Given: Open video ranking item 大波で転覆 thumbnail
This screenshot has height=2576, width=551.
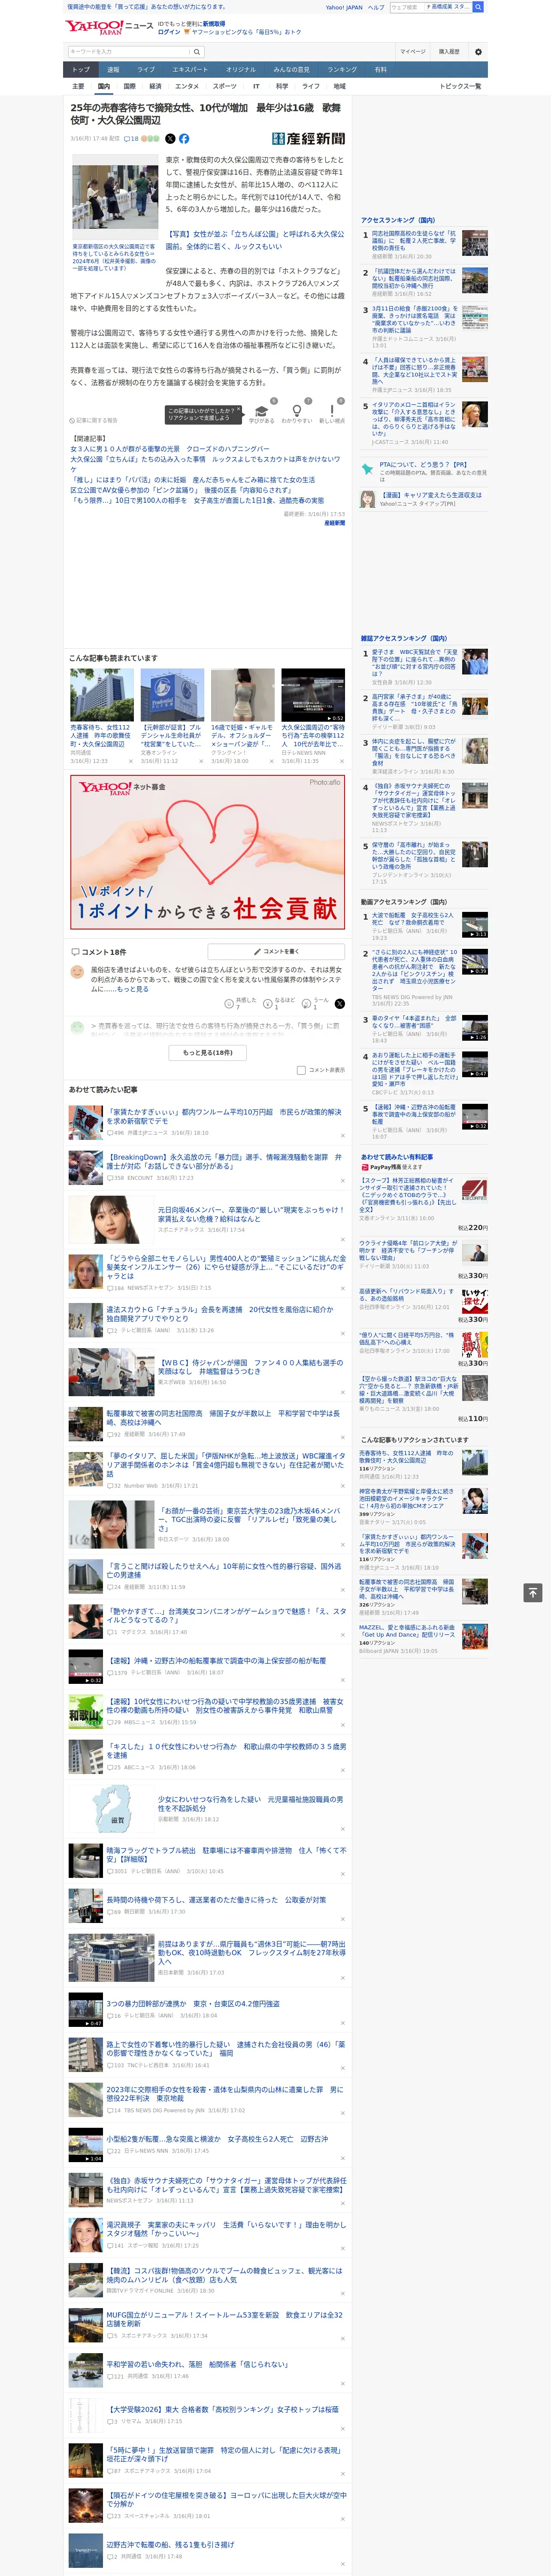Looking at the screenshot, I should [x=475, y=925].
